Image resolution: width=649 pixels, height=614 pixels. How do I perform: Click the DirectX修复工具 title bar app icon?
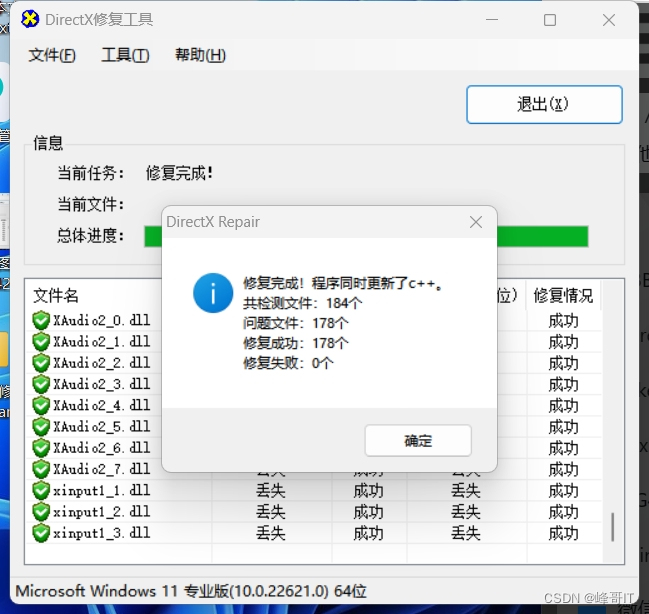click(30, 19)
